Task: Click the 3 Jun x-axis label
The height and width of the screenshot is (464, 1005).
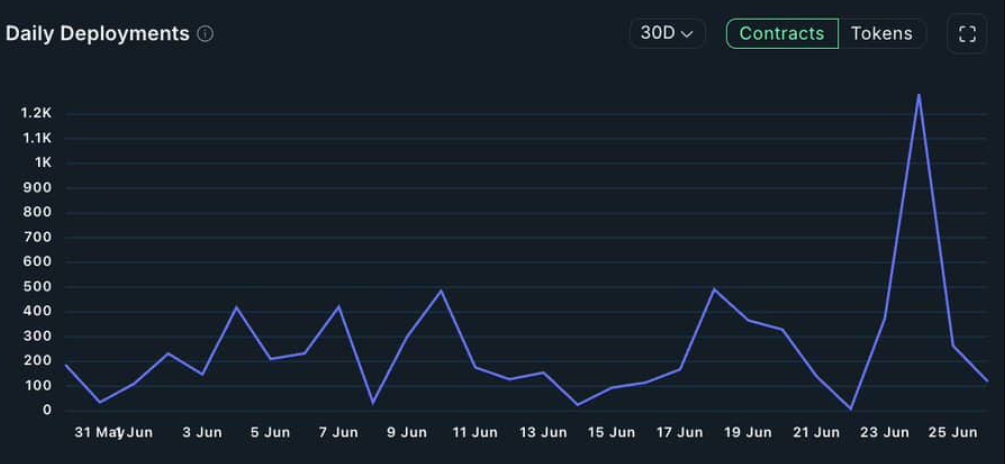Action: [202, 433]
